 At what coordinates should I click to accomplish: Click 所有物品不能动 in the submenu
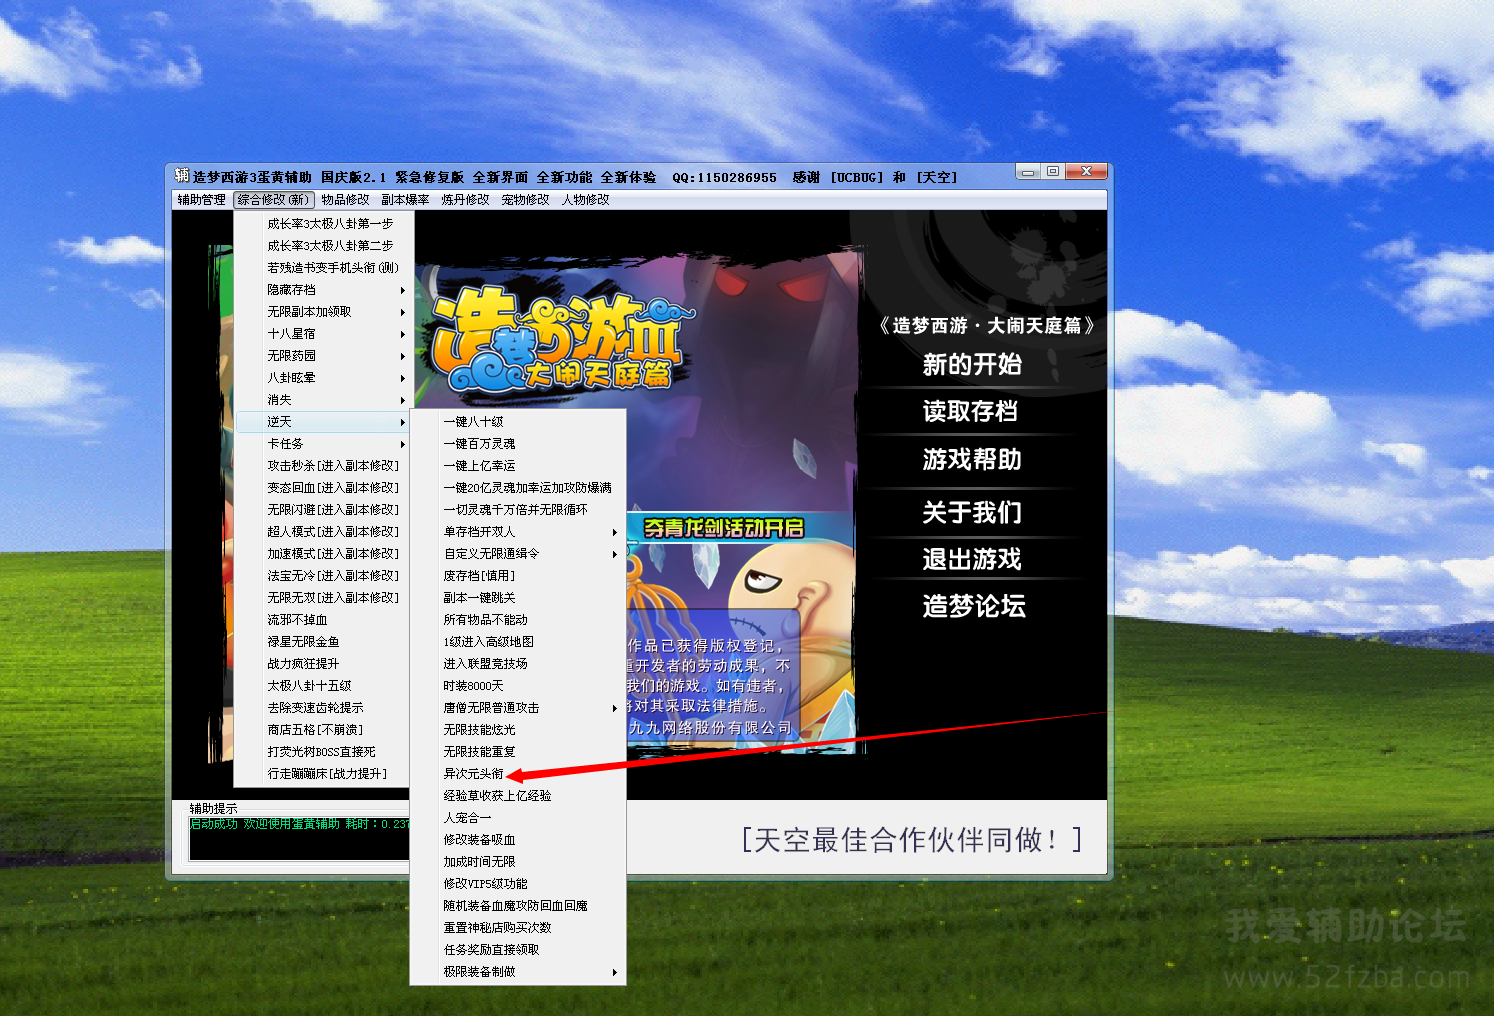tap(518, 620)
